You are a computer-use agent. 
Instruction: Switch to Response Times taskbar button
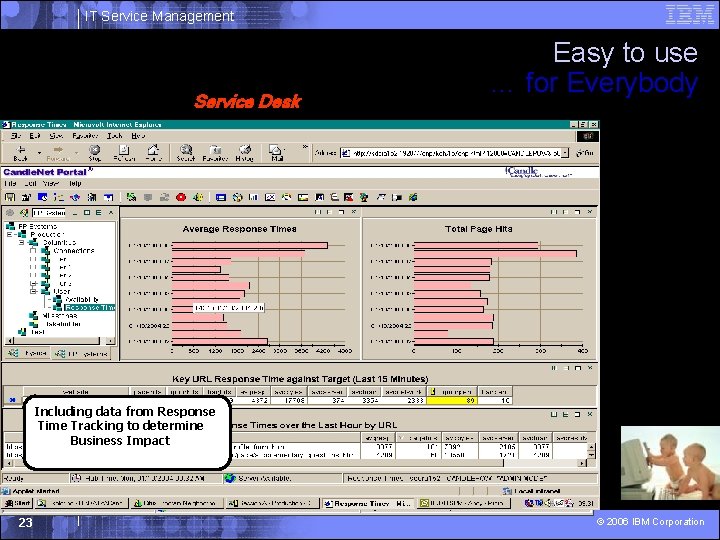[367, 503]
